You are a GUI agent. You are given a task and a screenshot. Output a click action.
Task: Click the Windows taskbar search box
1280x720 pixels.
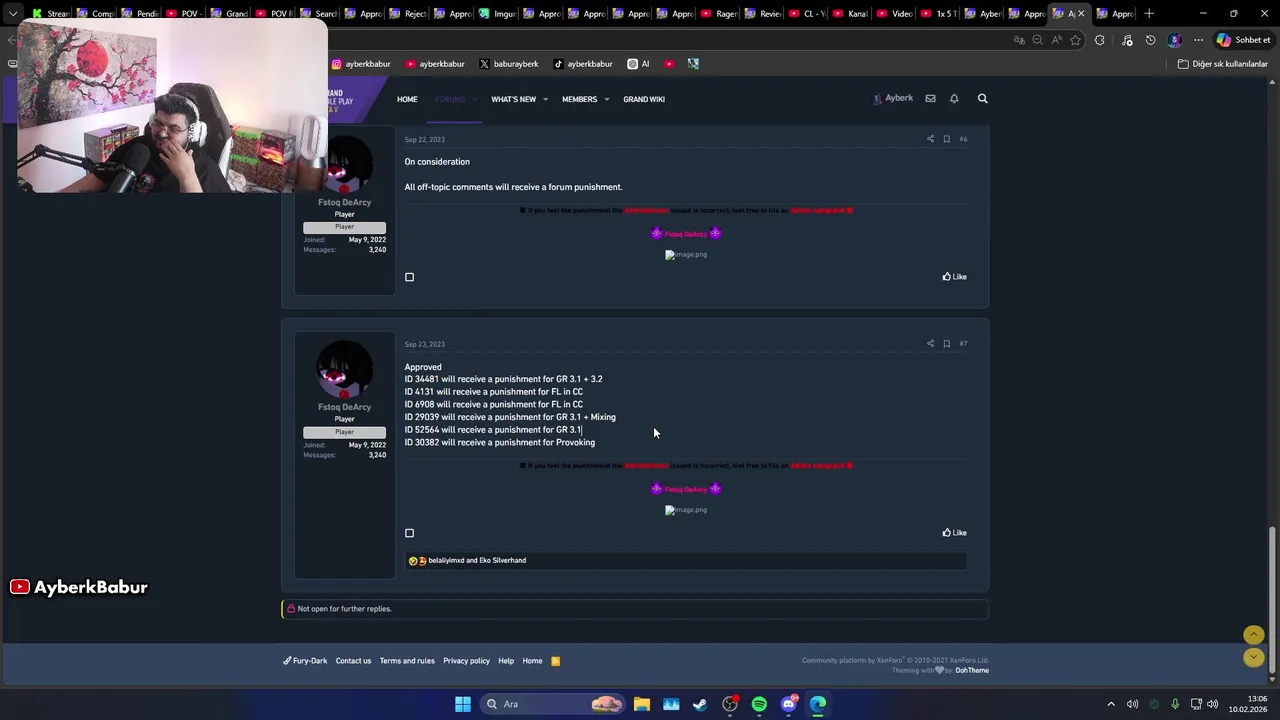(552, 704)
